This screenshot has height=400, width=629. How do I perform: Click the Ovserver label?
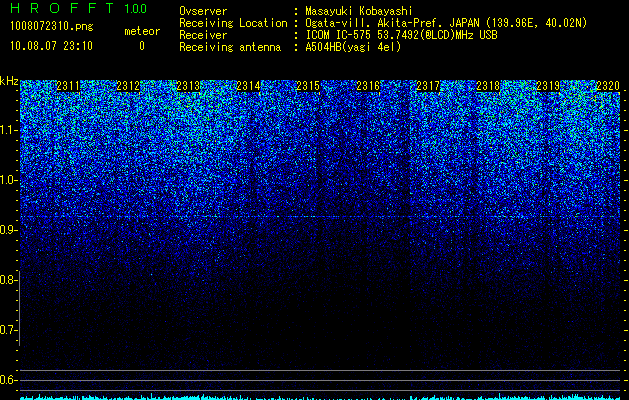point(203,11)
